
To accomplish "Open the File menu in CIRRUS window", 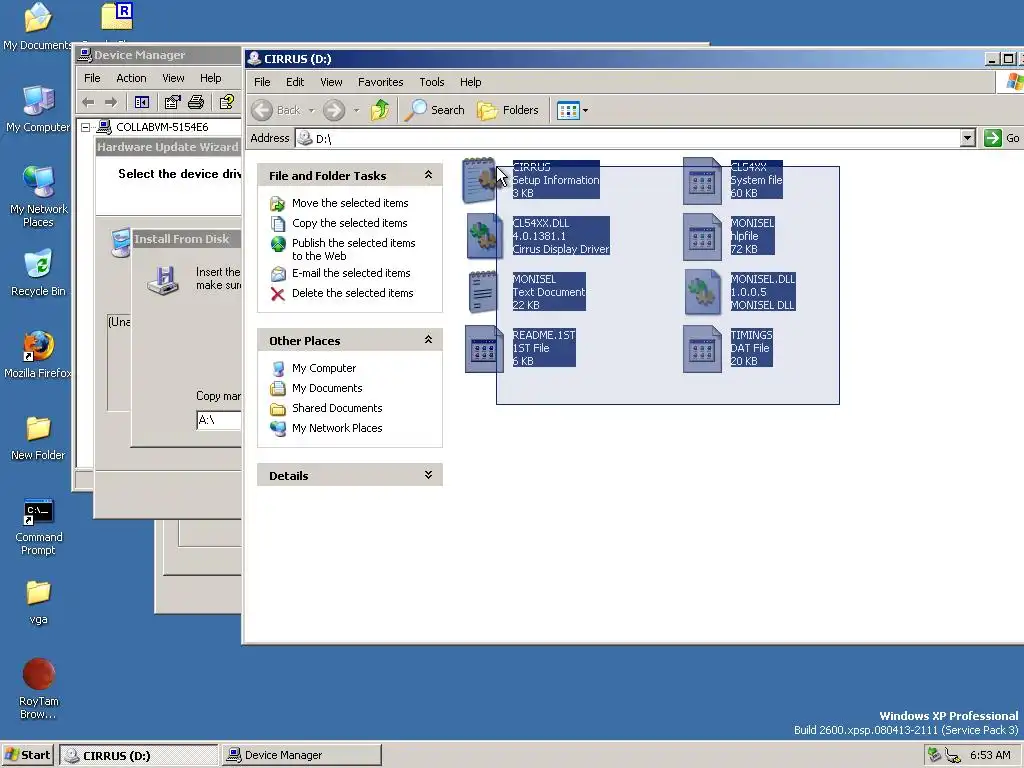I will point(262,82).
